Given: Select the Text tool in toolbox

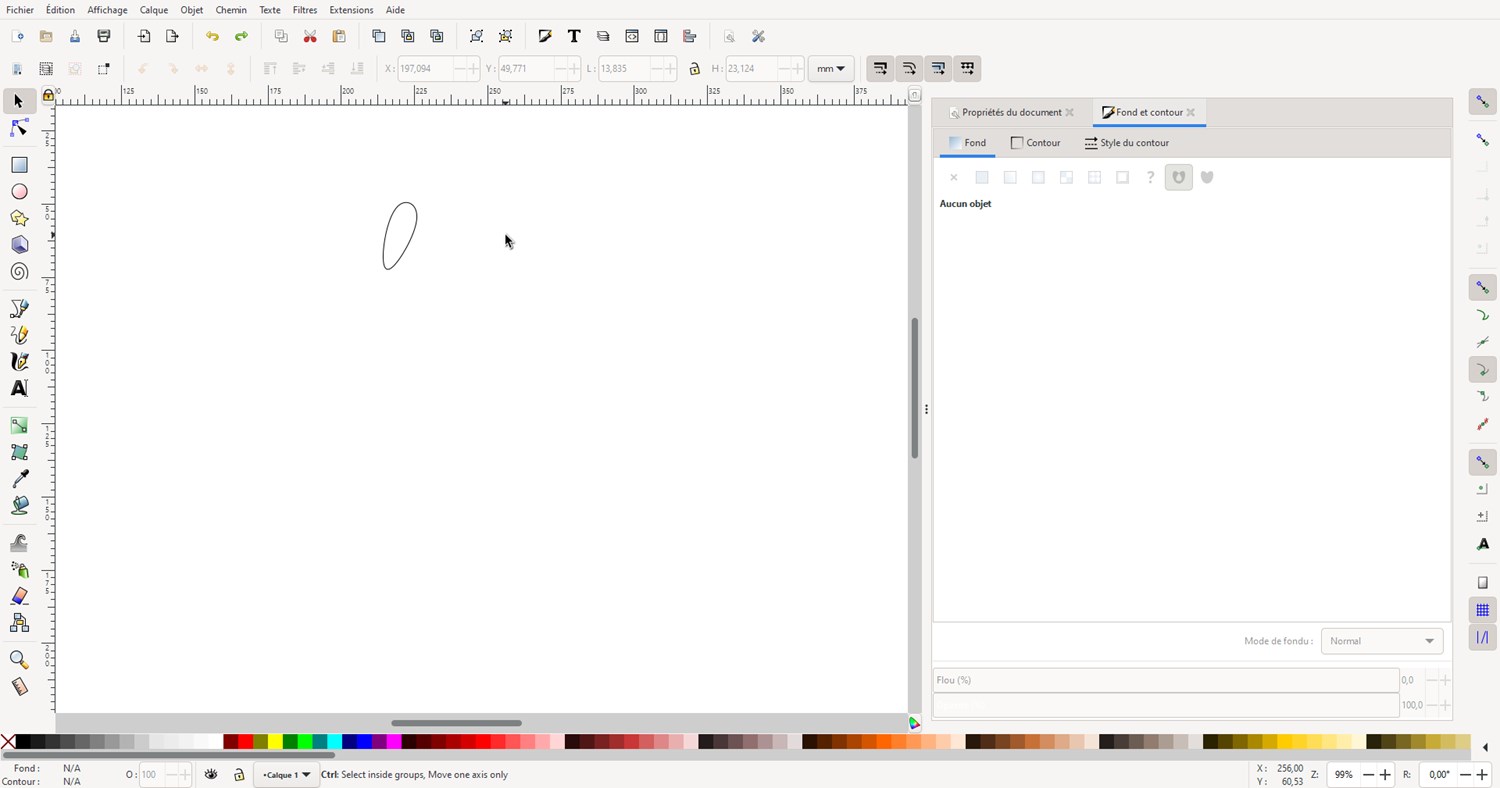Looking at the screenshot, I should (x=19, y=388).
